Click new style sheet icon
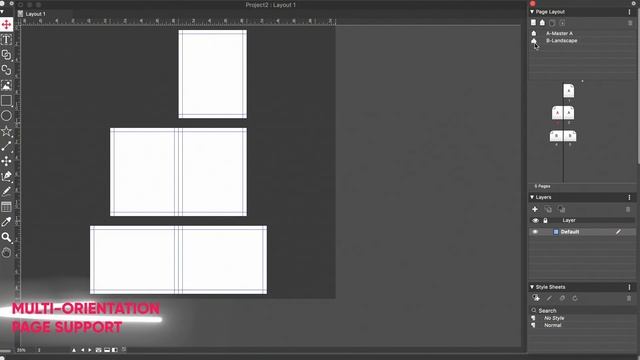 (x=536, y=298)
